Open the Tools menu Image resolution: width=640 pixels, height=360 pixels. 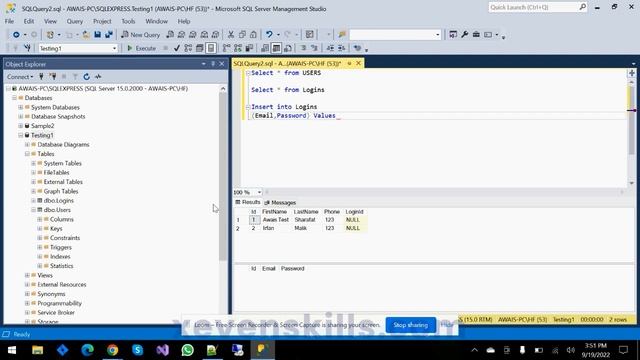click(128, 21)
